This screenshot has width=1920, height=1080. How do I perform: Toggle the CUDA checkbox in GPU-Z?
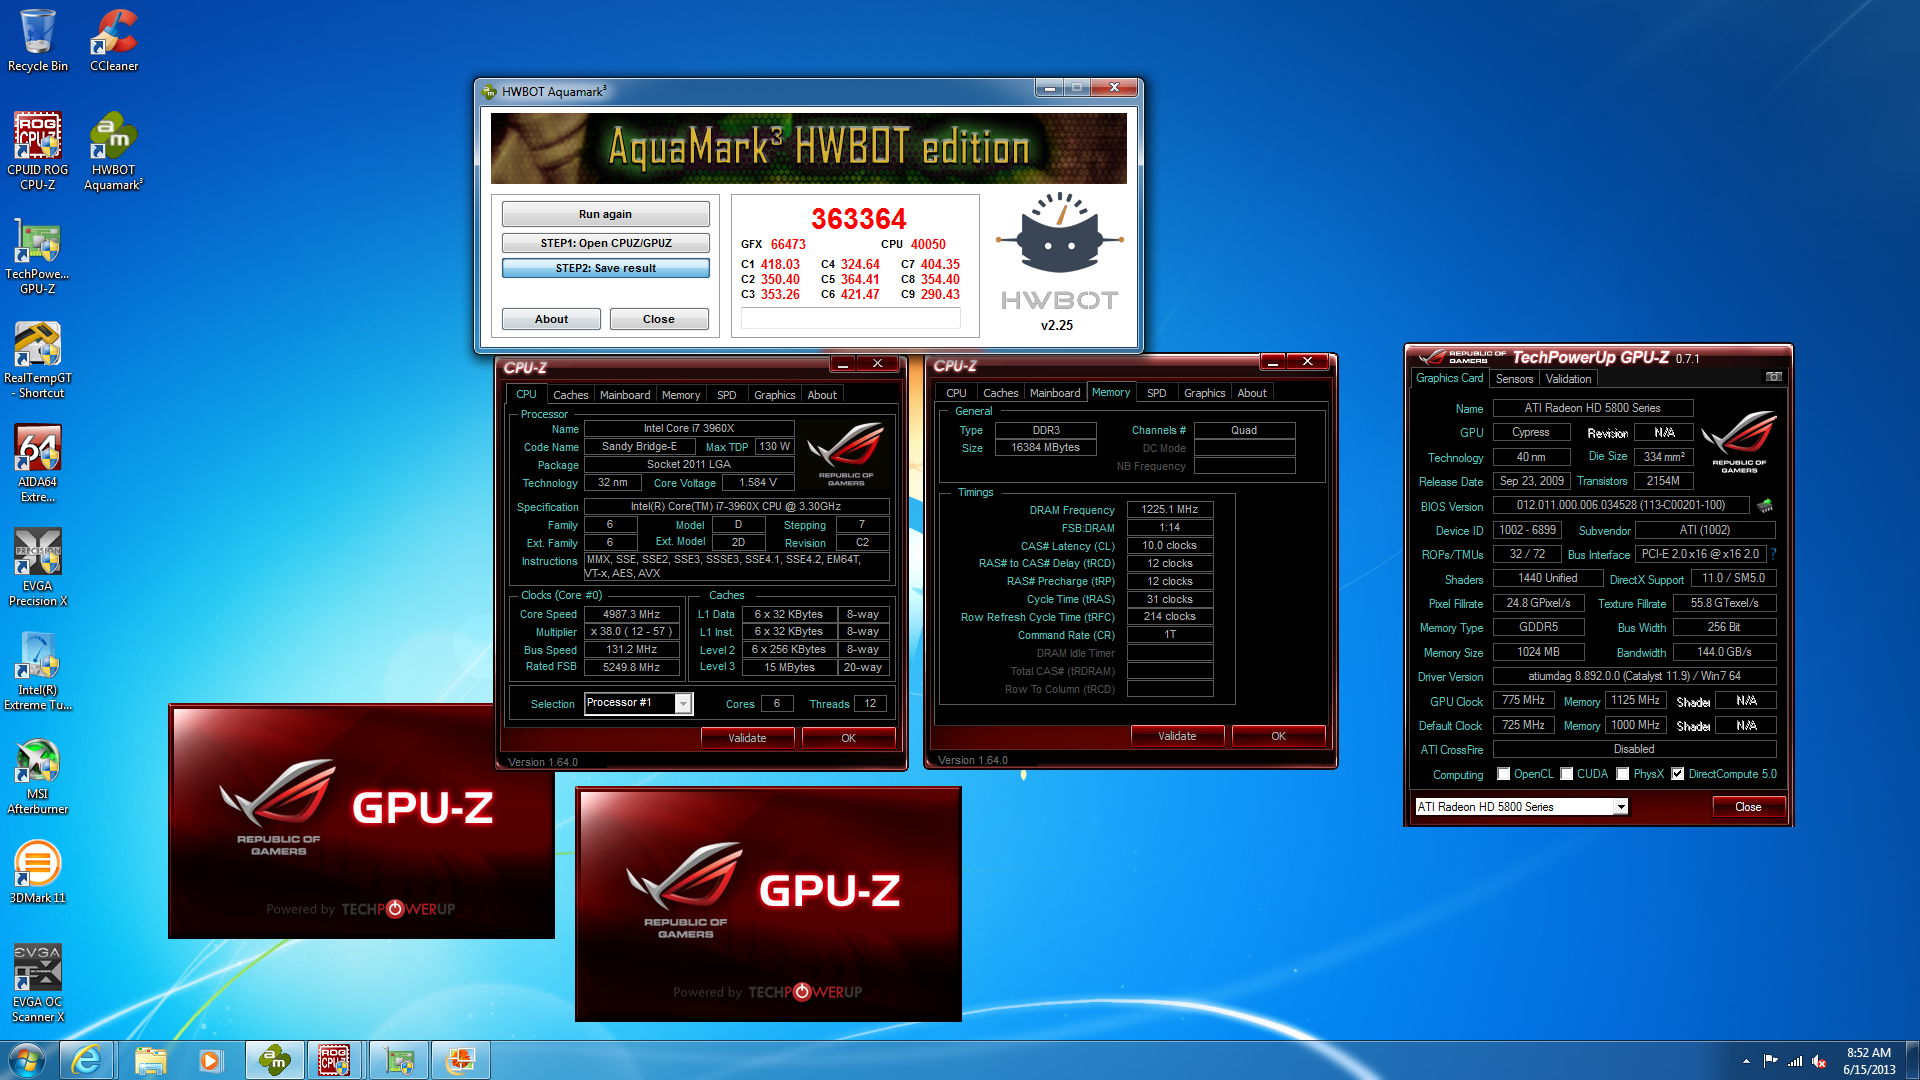[1567, 774]
